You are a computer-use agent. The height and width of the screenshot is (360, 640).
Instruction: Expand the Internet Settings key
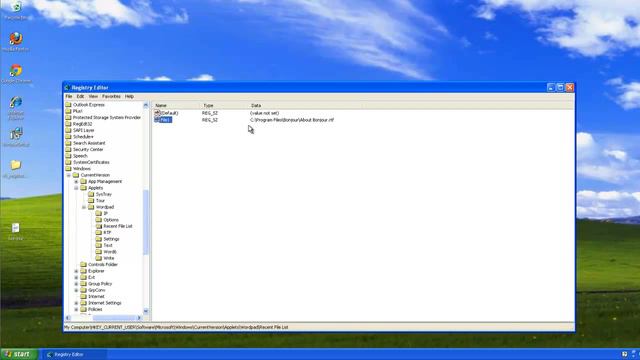coord(76,303)
